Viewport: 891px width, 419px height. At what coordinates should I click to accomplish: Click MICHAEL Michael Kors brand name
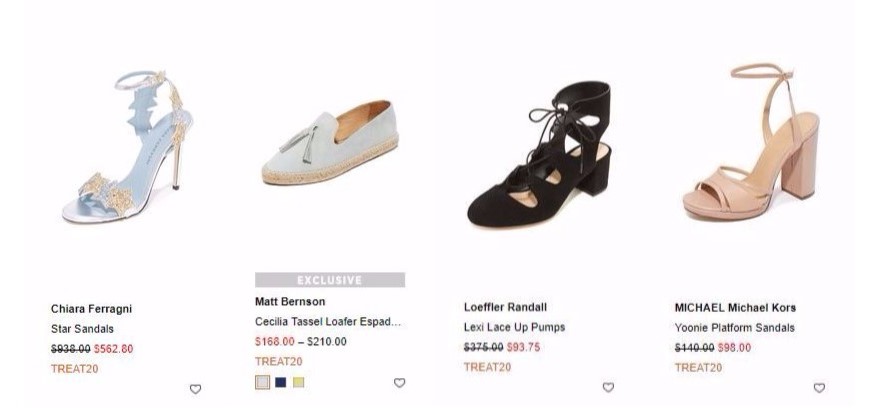[x=735, y=307]
